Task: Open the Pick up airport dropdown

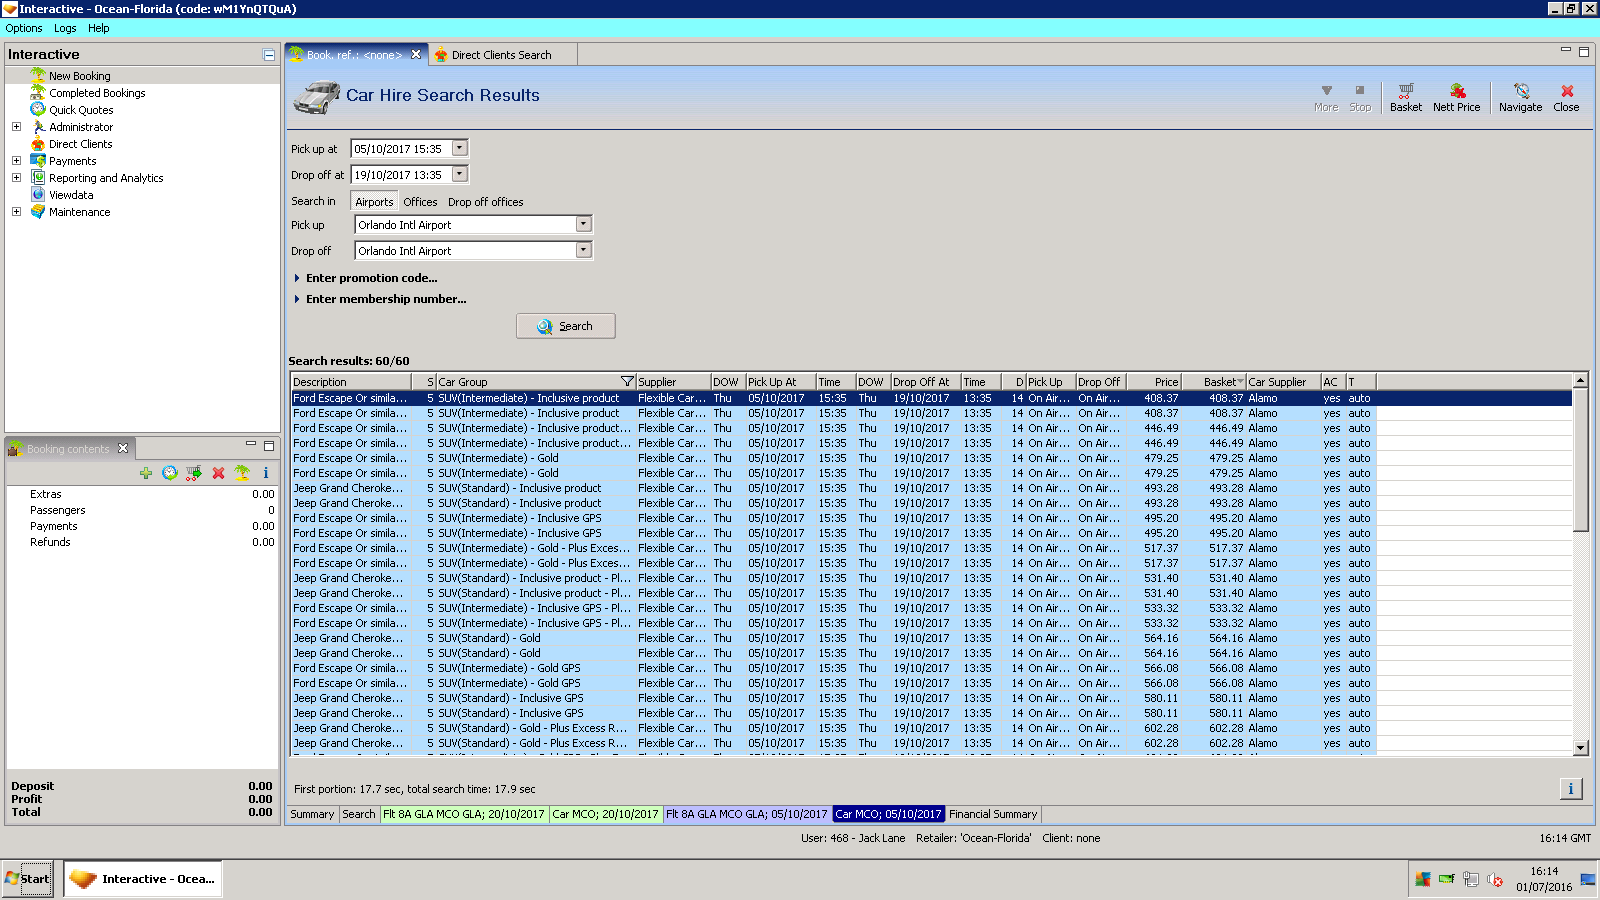Action: (583, 225)
